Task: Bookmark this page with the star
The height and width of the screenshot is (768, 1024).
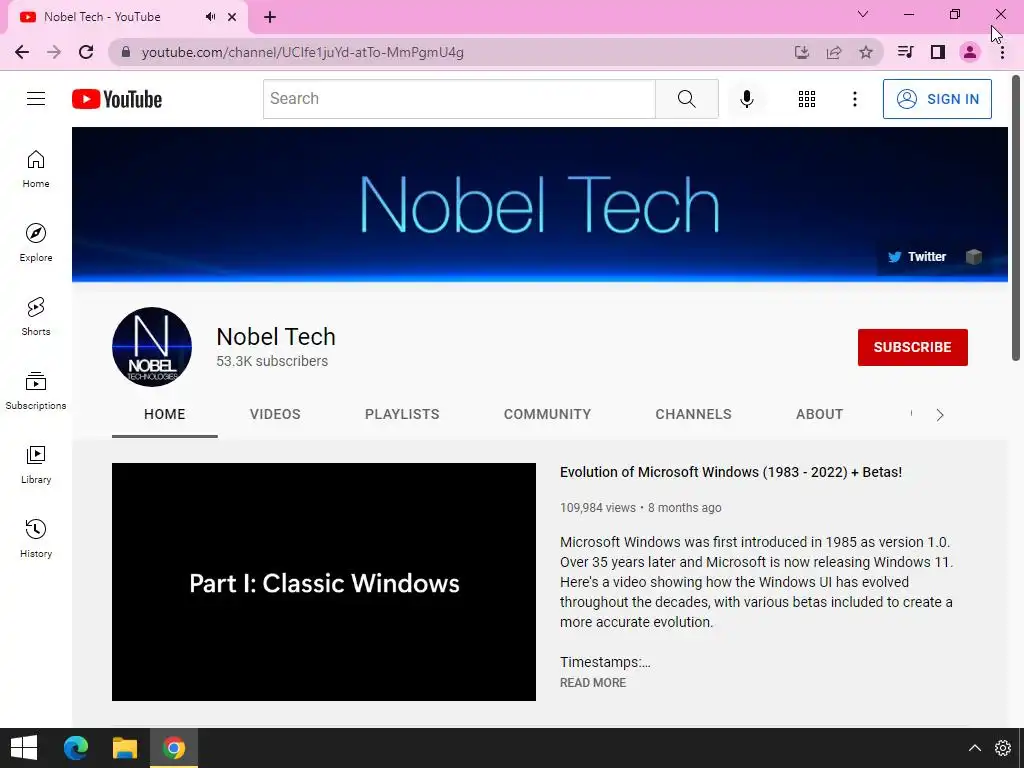Action: pyautogui.click(x=866, y=52)
